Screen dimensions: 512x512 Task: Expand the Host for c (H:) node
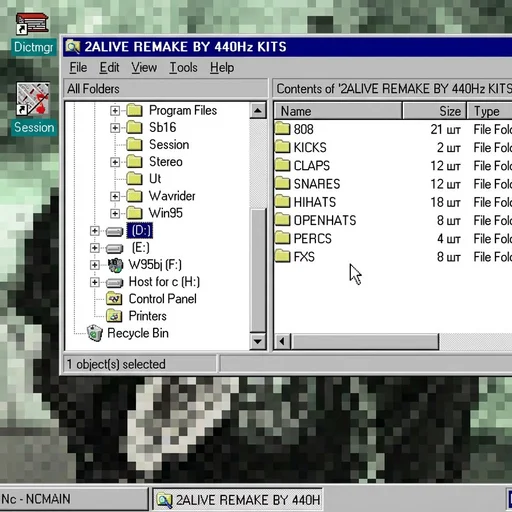[95, 282]
